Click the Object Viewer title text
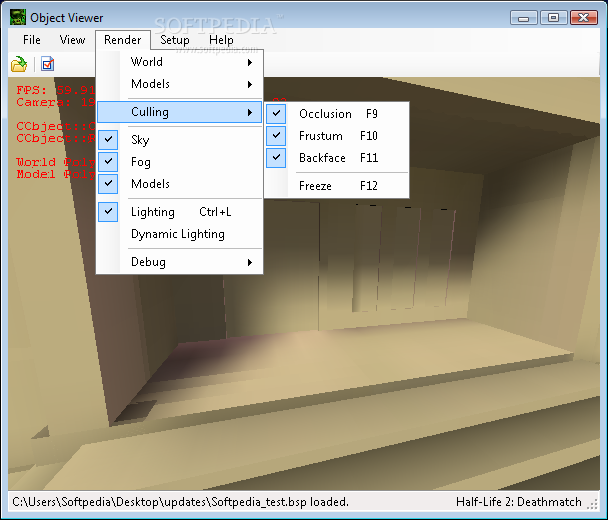608x520 pixels. 67,18
